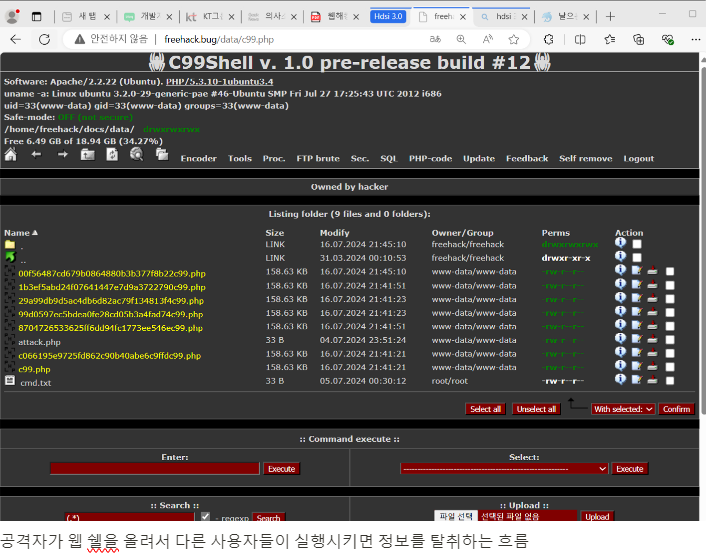Open browser settings ellipsis menu

(696, 39)
